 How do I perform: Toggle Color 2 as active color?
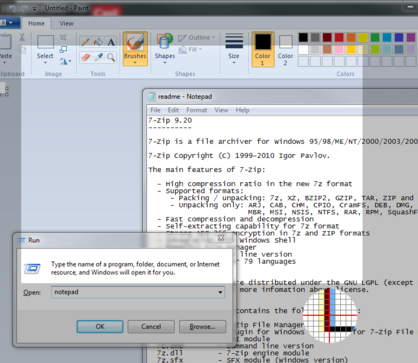coord(286,49)
